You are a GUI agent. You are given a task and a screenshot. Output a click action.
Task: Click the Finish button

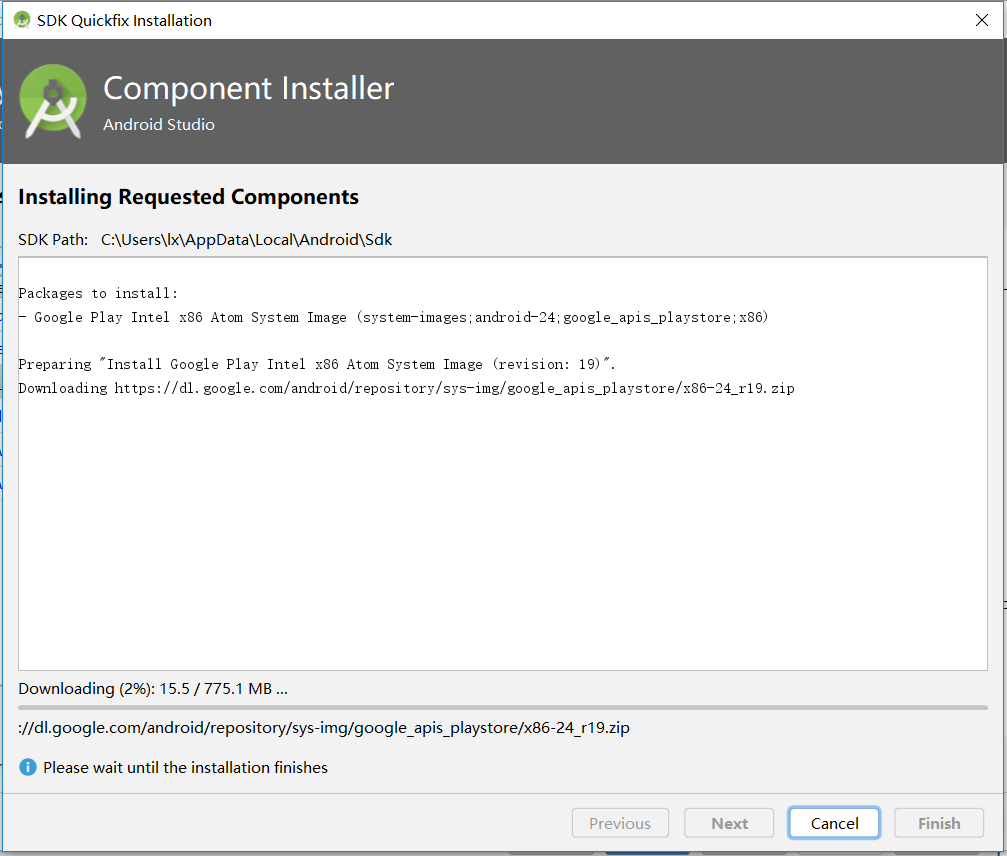tap(938, 823)
